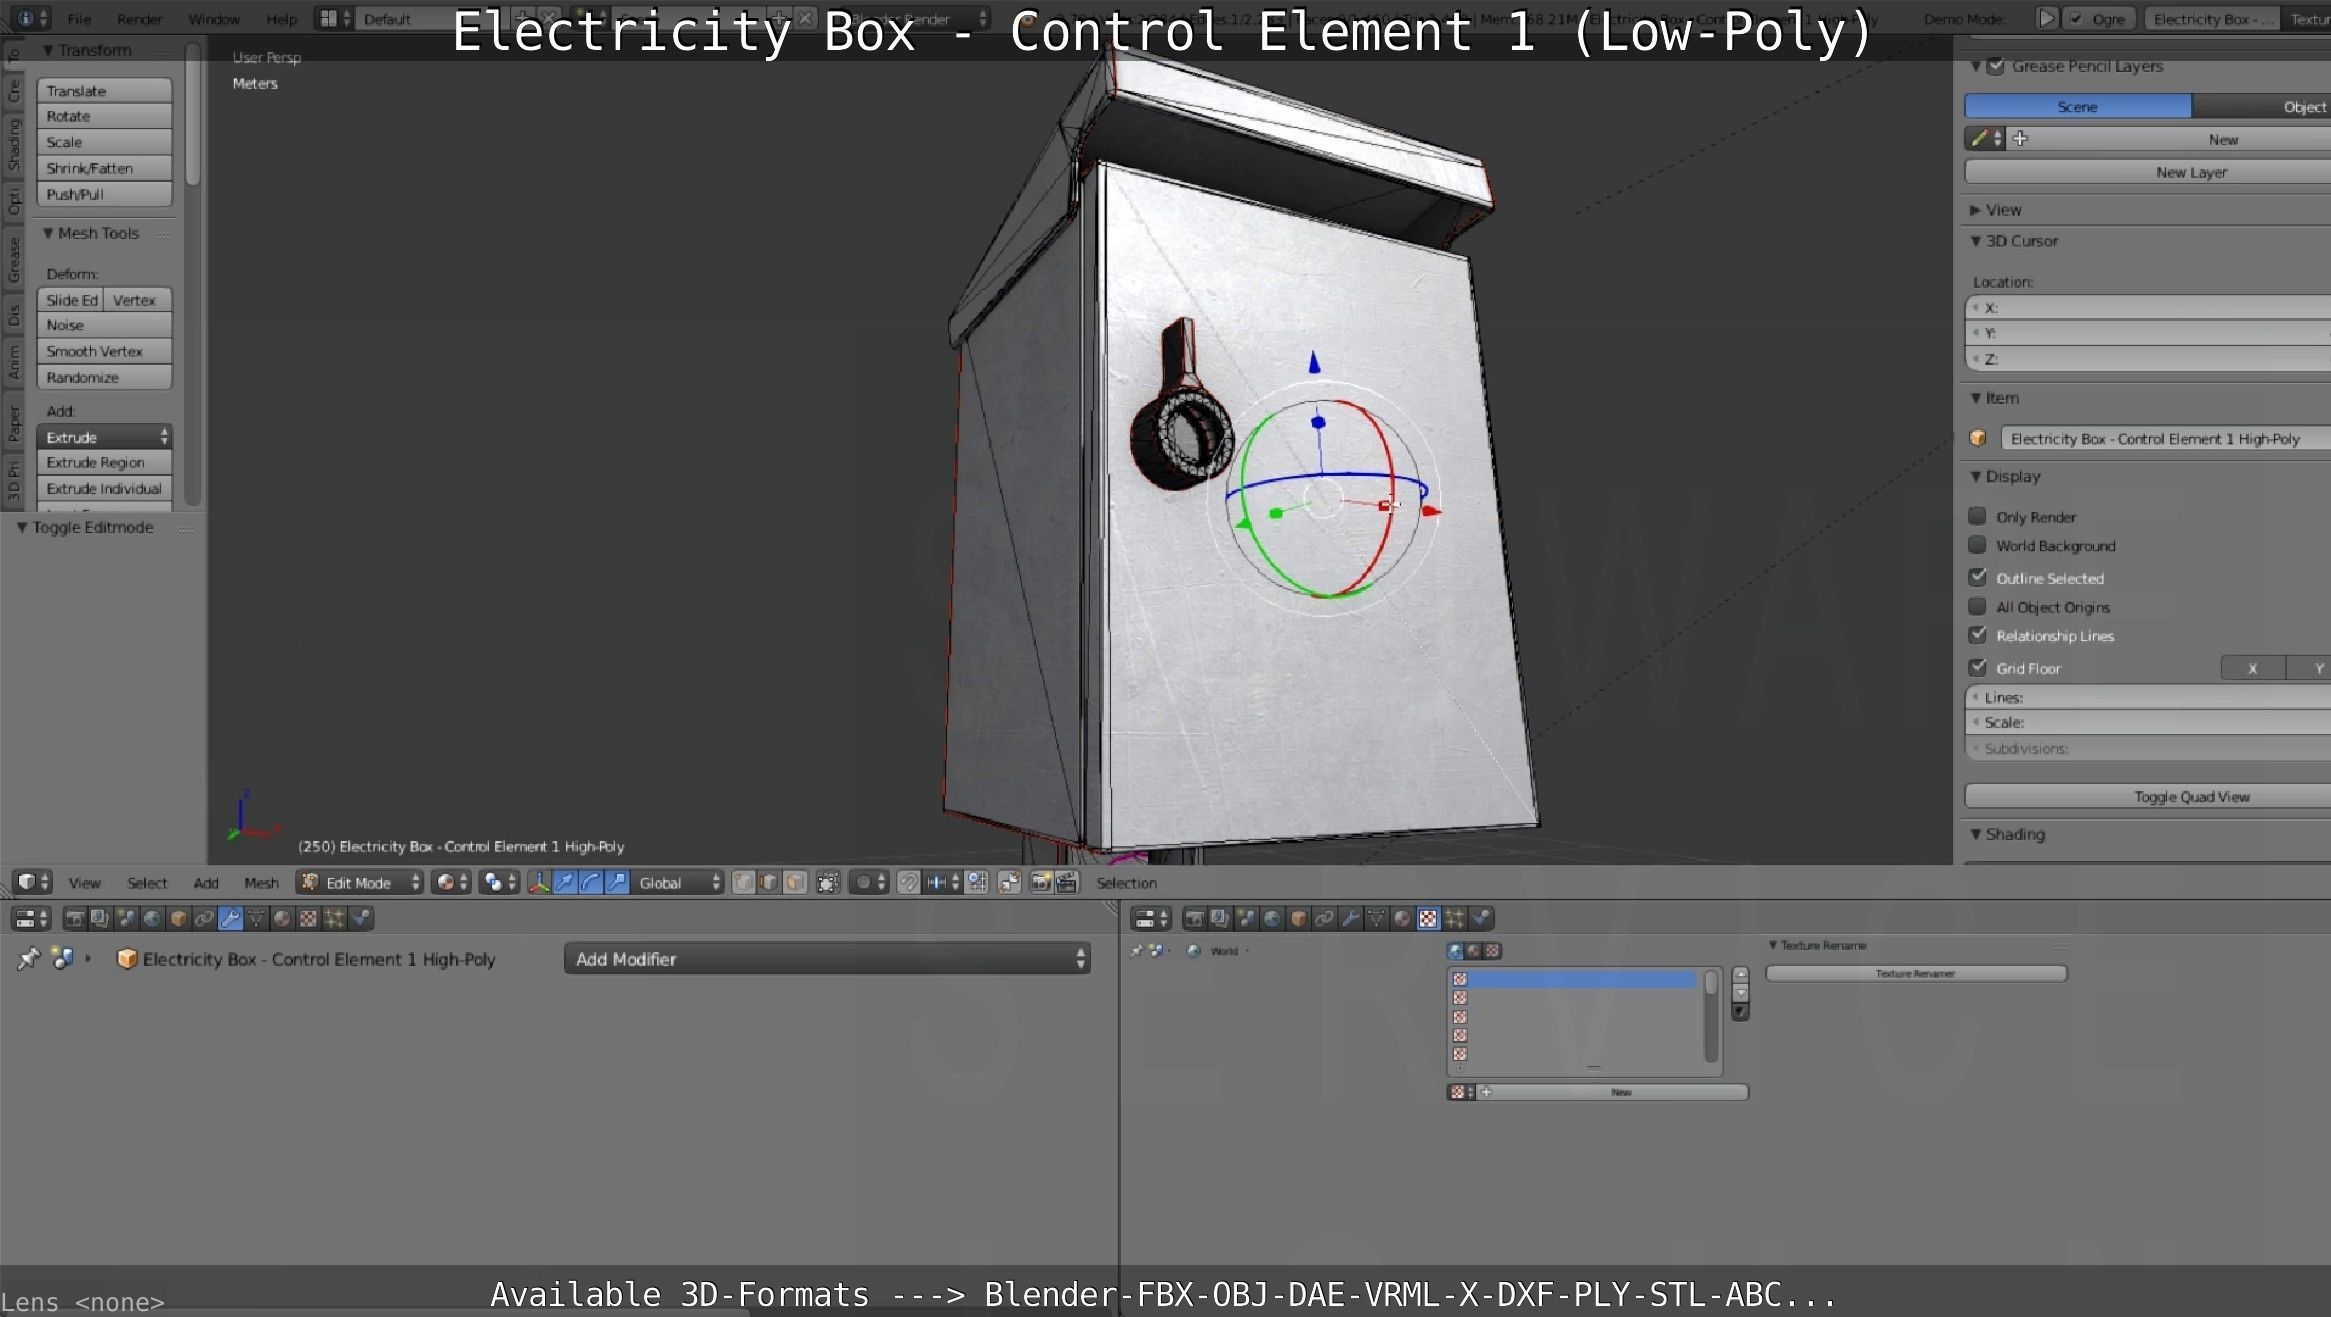Enable the Only Render checkbox
The image size is (2331, 1317).
click(x=1977, y=516)
